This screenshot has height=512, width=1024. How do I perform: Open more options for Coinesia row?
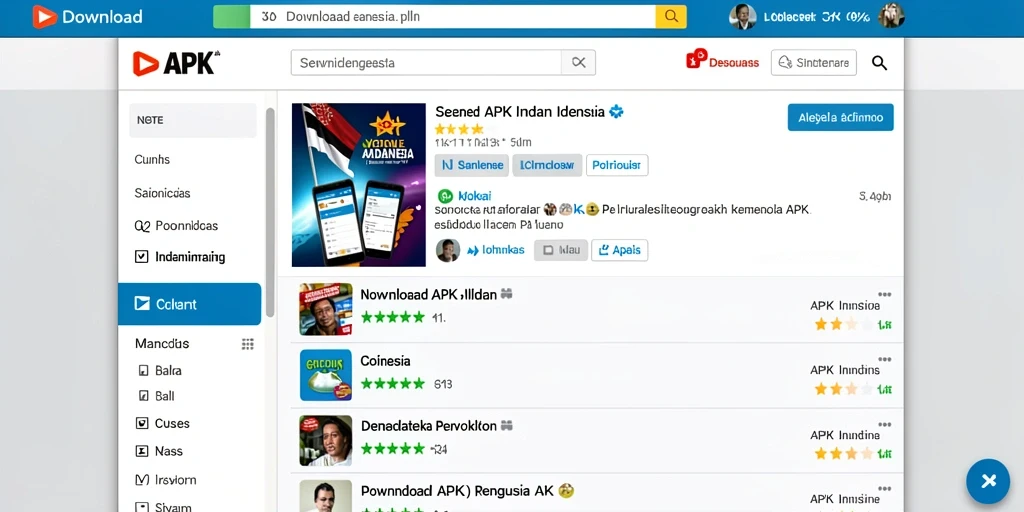pos(884,359)
